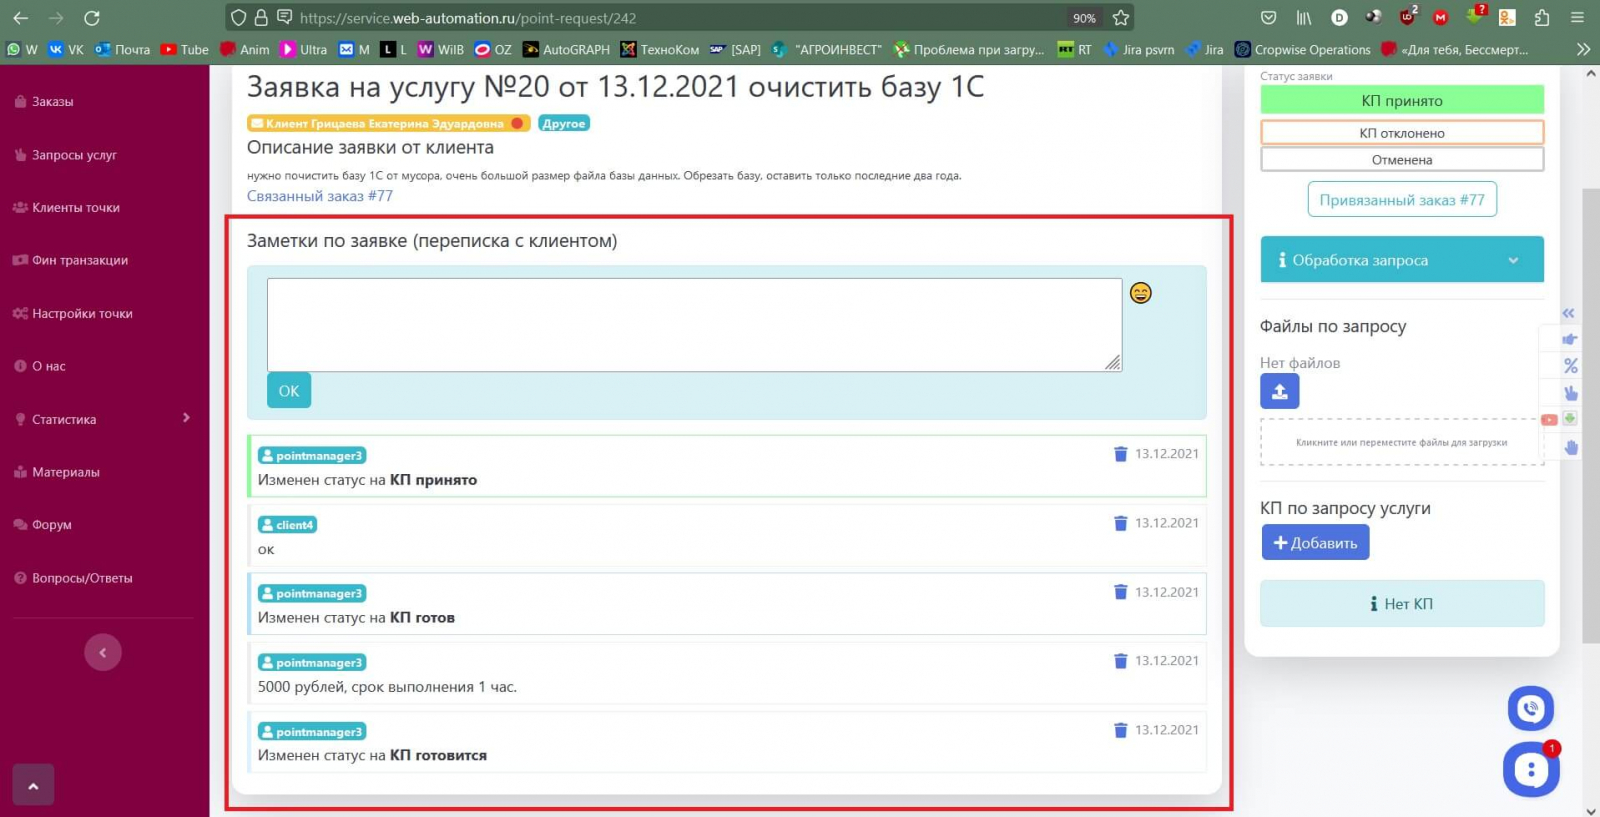Image resolution: width=1600 pixels, height=817 pixels.
Task: Open the 'AutoGRAPH' bookmark
Action: click(566, 49)
